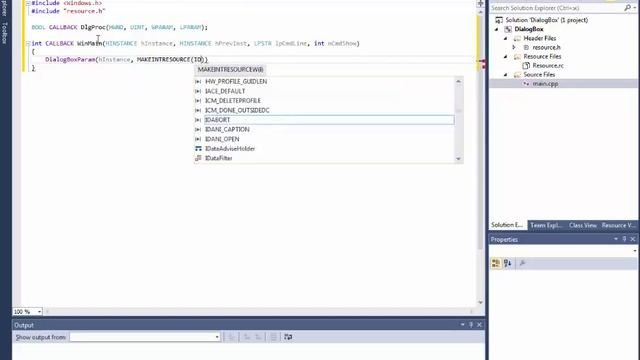Viewport: 640px width, 360px height.
Task: Pin the Output panel
Action: [x=471, y=325]
